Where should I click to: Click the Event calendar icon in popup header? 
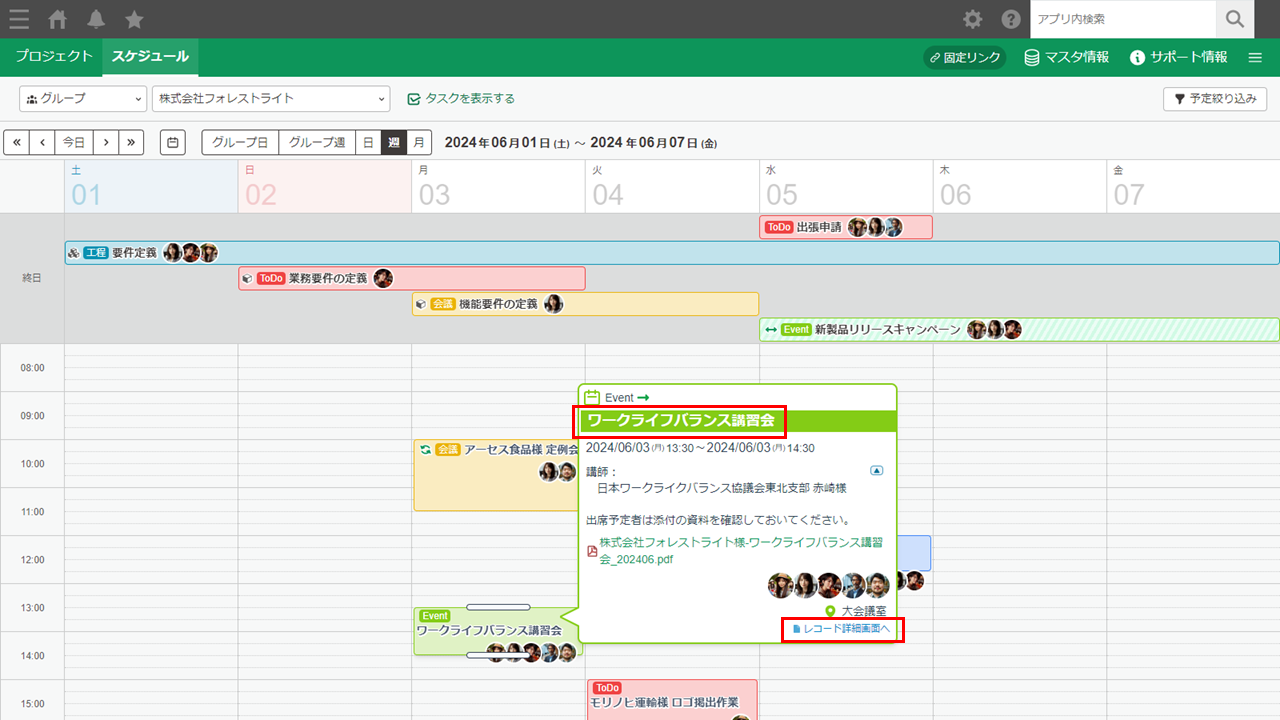[x=592, y=397]
